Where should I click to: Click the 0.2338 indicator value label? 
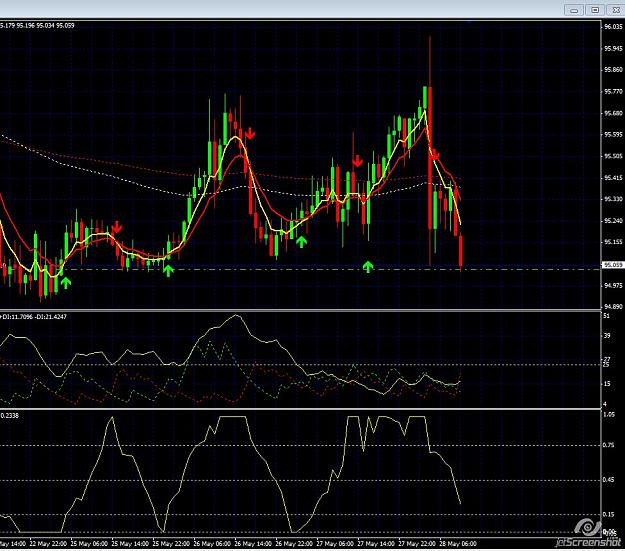point(9,415)
